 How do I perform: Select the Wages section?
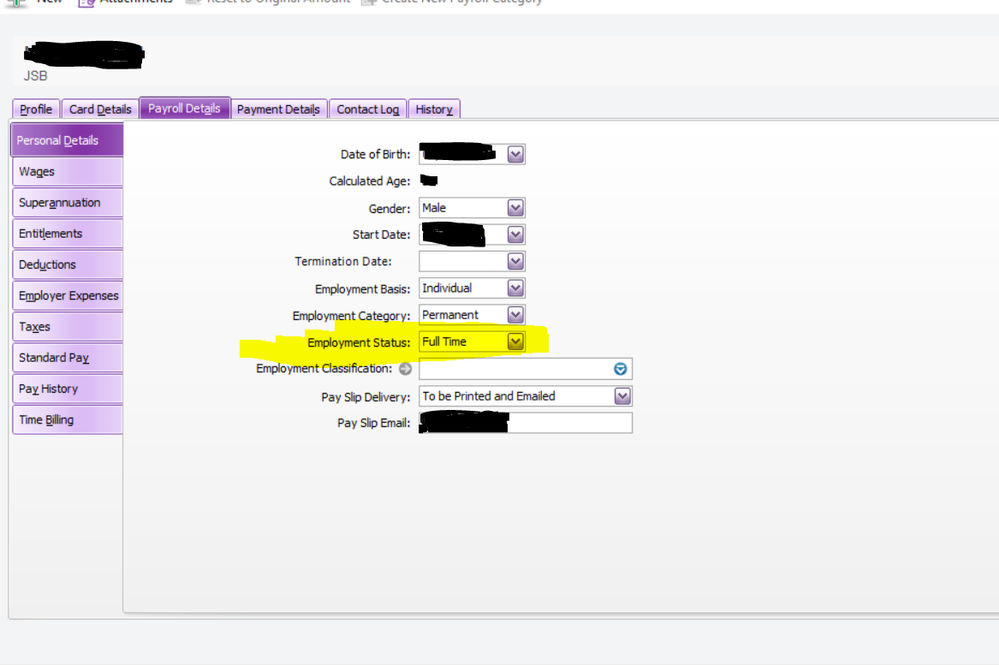[x=66, y=172]
